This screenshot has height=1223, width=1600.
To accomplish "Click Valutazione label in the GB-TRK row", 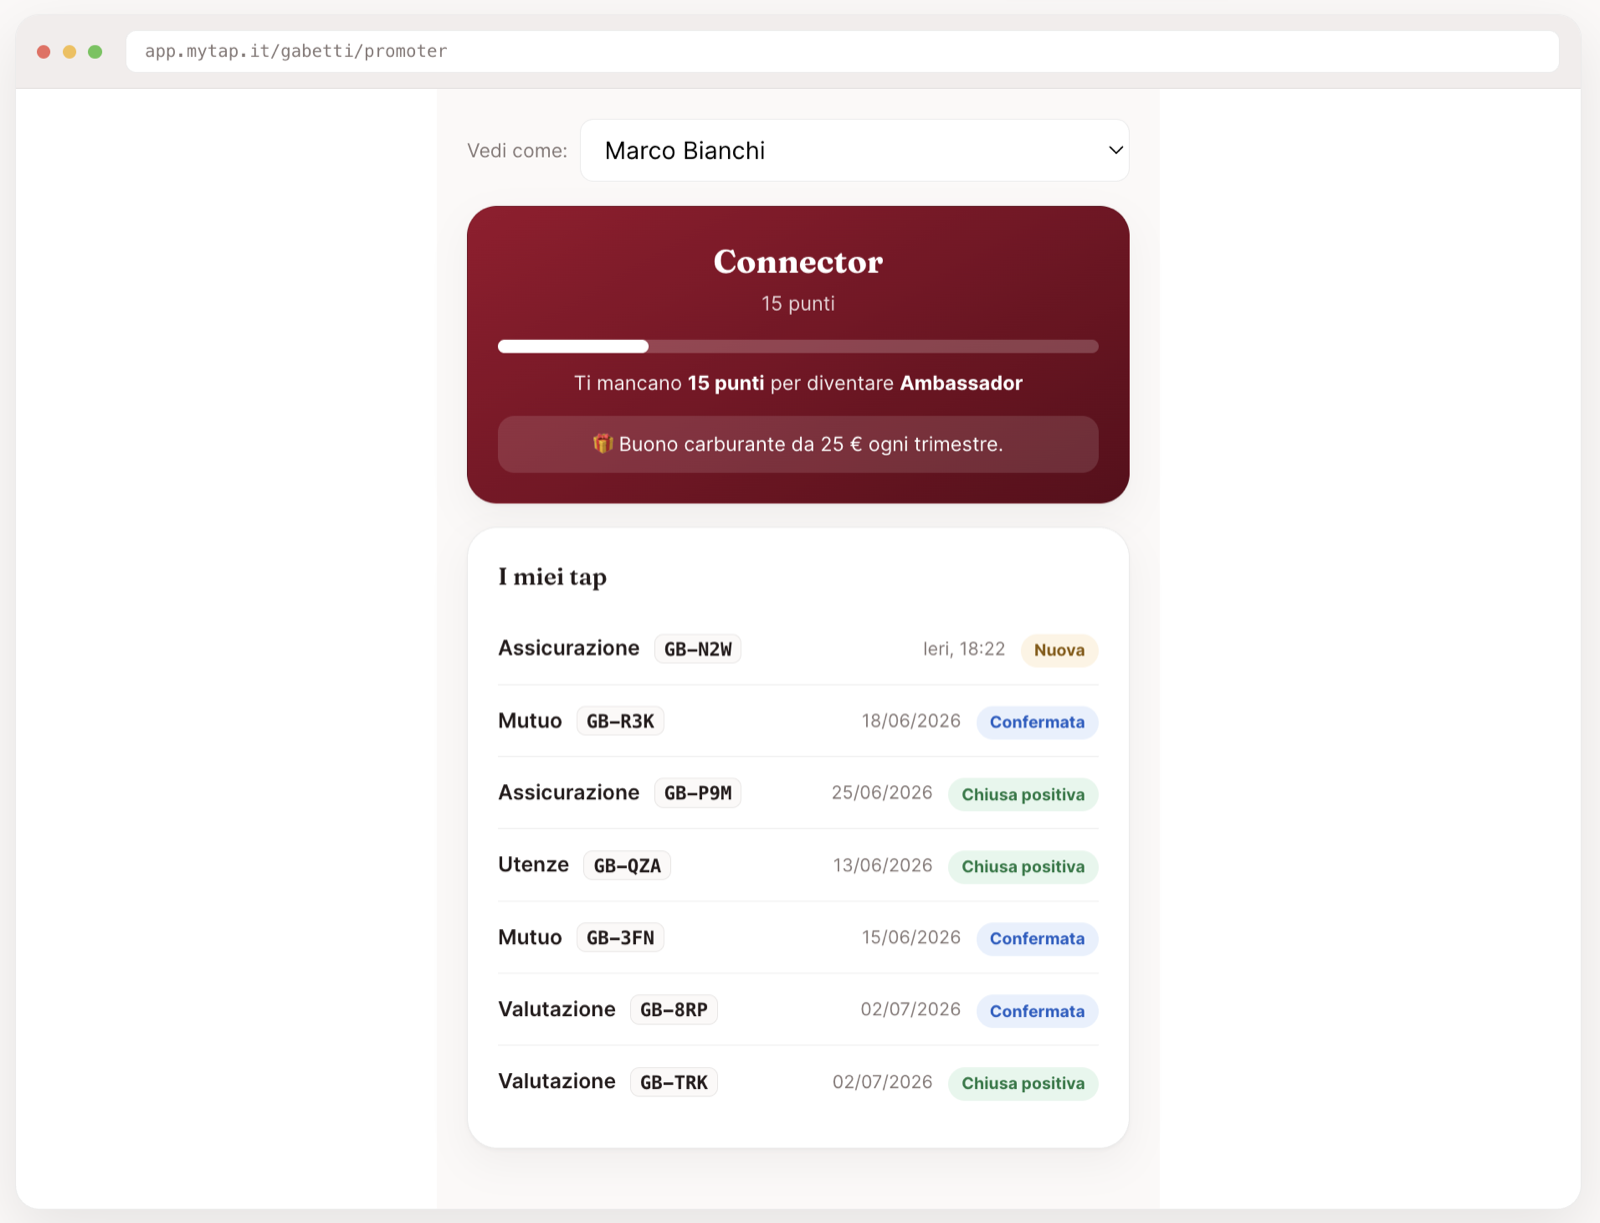I will [x=557, y=1081].
